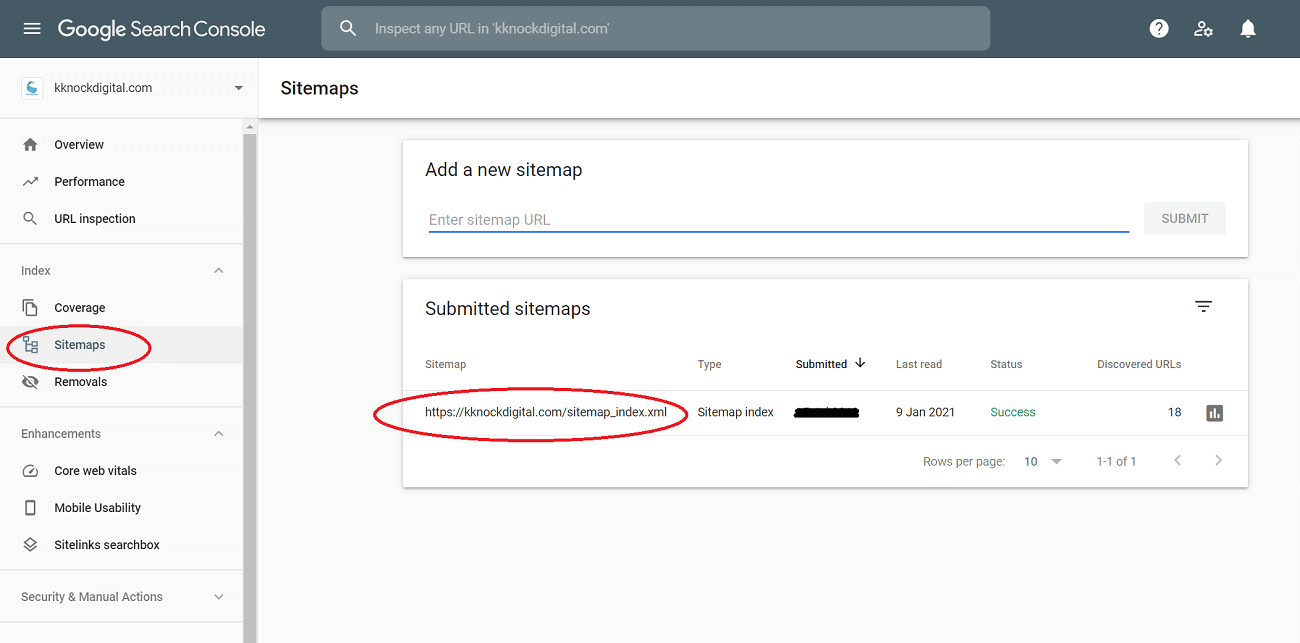Click the Sitelinks searchbox layers icon

pos(31,544)
